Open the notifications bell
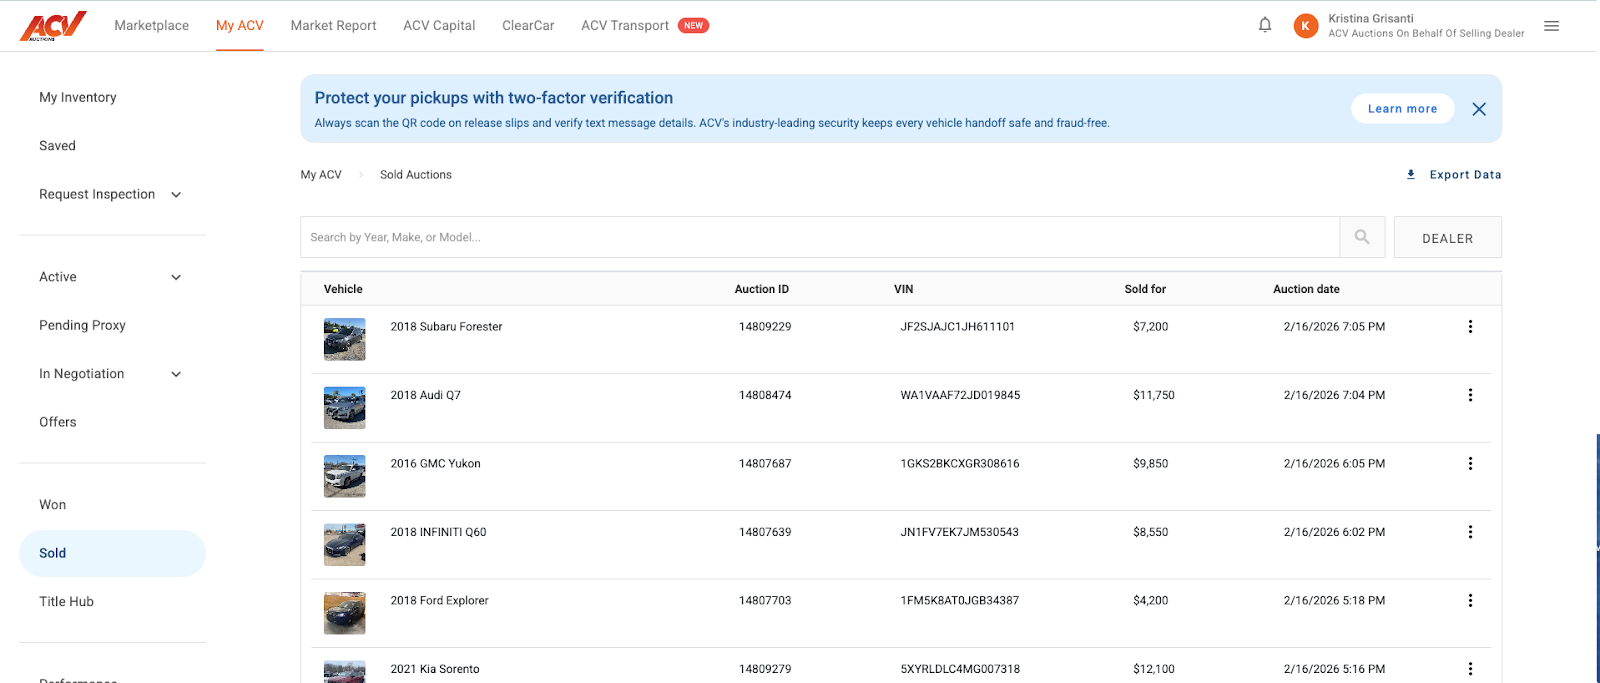Image resolution: width=1600 pixels, height=683 pixels. (x=1265, y=25)
